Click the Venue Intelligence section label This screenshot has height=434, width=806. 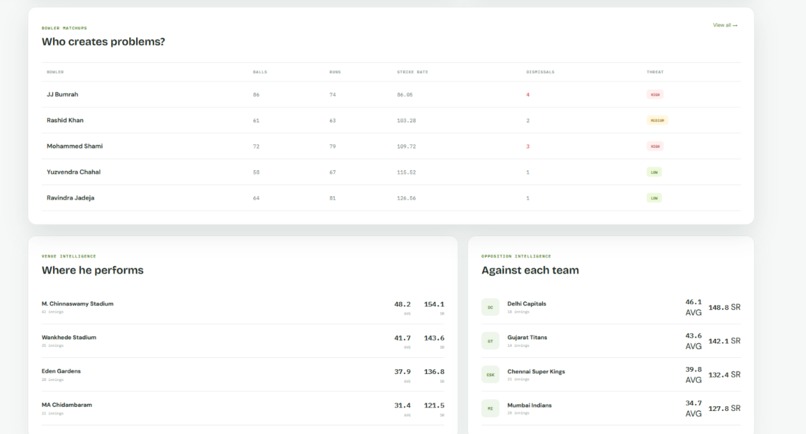69,256
